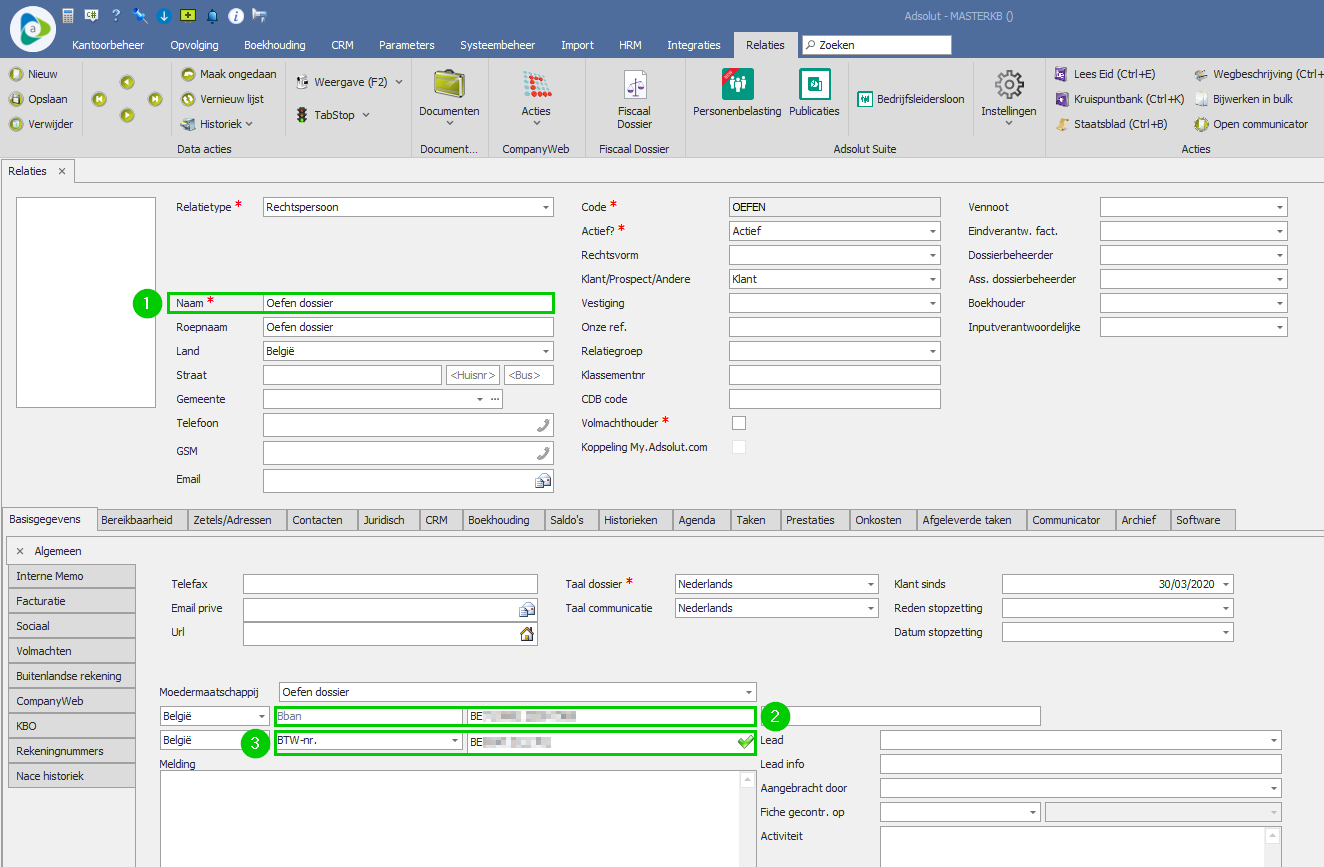This screenshot has width=1324, height=867.
Task: Click the Lees Eid icon
Action: pyautogui.click(x=1062, y=74)
